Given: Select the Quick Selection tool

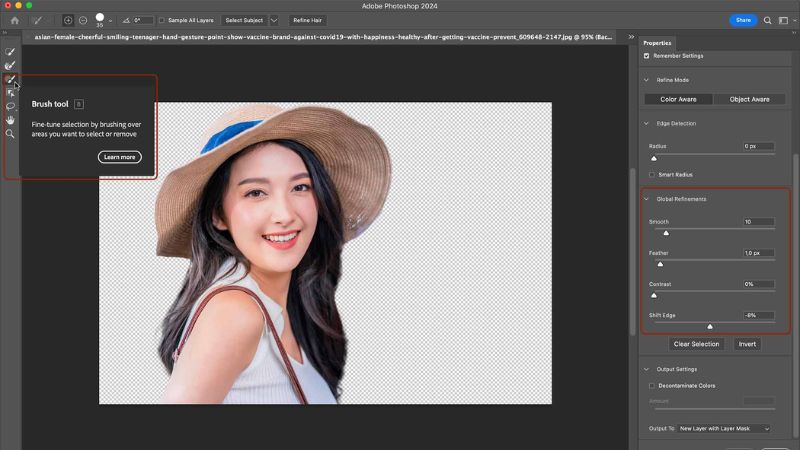Looking at the screenshot, I should pyautogui.click(x=10, y=52).
